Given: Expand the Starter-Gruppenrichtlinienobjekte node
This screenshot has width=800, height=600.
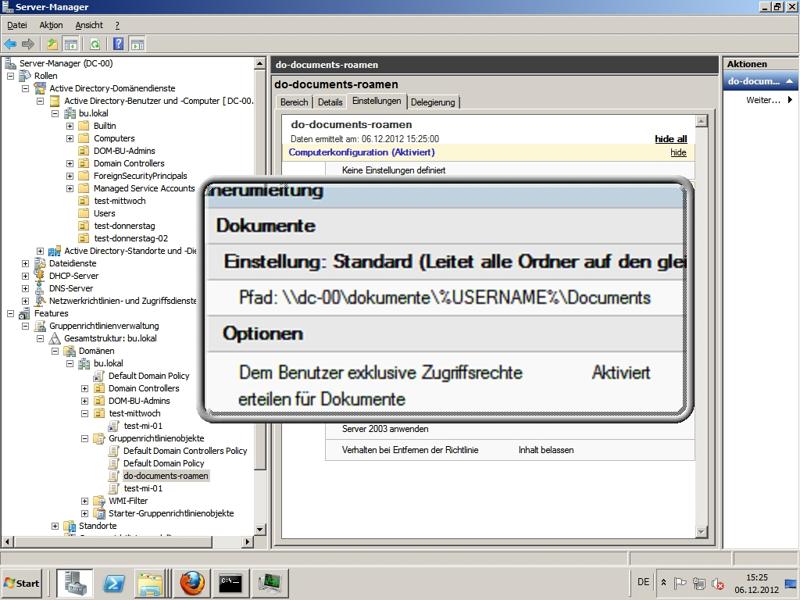Looking at the screenshot, I should point(85,513).
